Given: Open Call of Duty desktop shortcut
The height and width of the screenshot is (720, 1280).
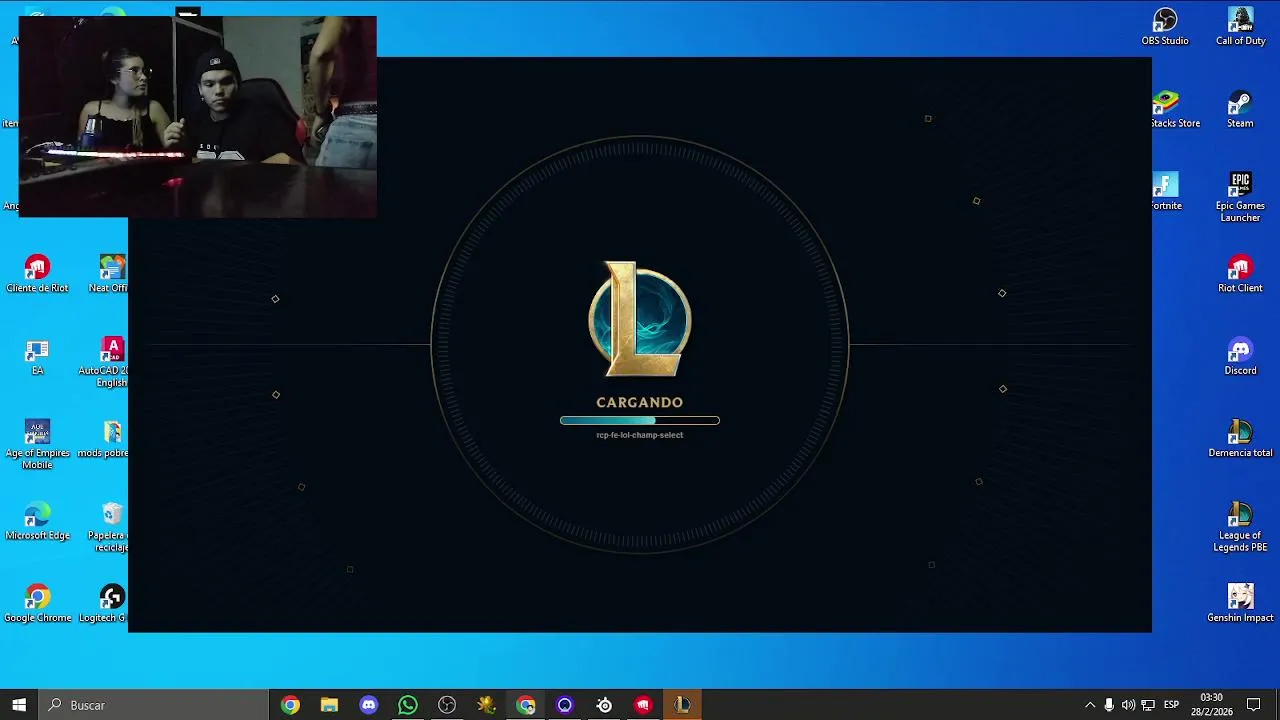Looking at the screenshot, I should click(x=1240, y=27).
